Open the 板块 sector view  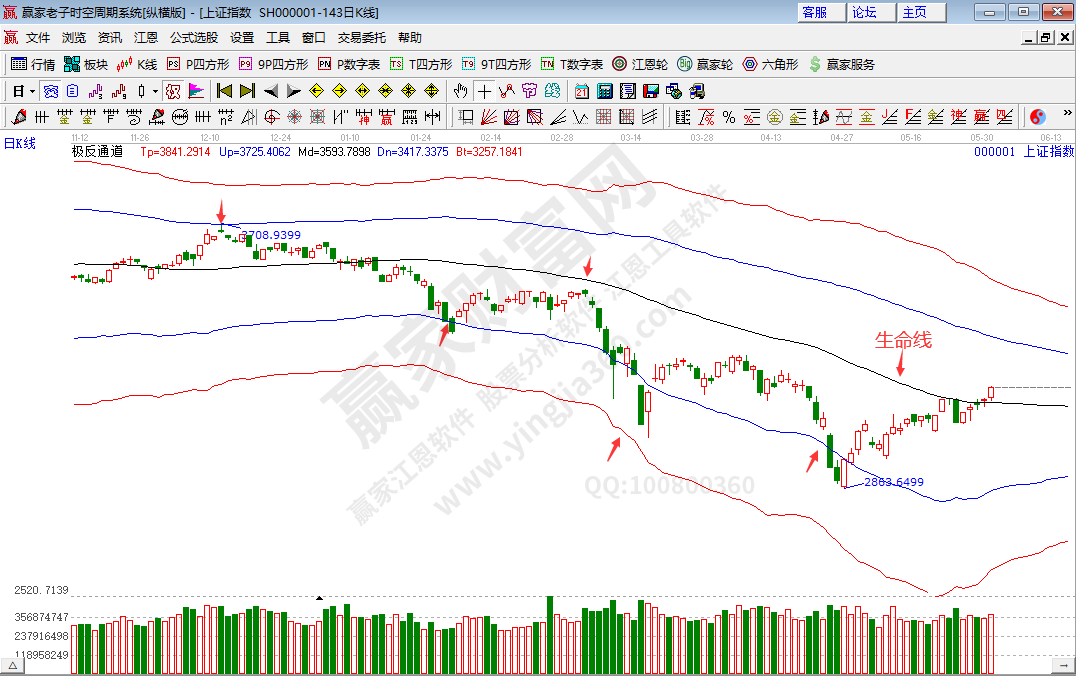pyautogui.click(x=85, y=64)
